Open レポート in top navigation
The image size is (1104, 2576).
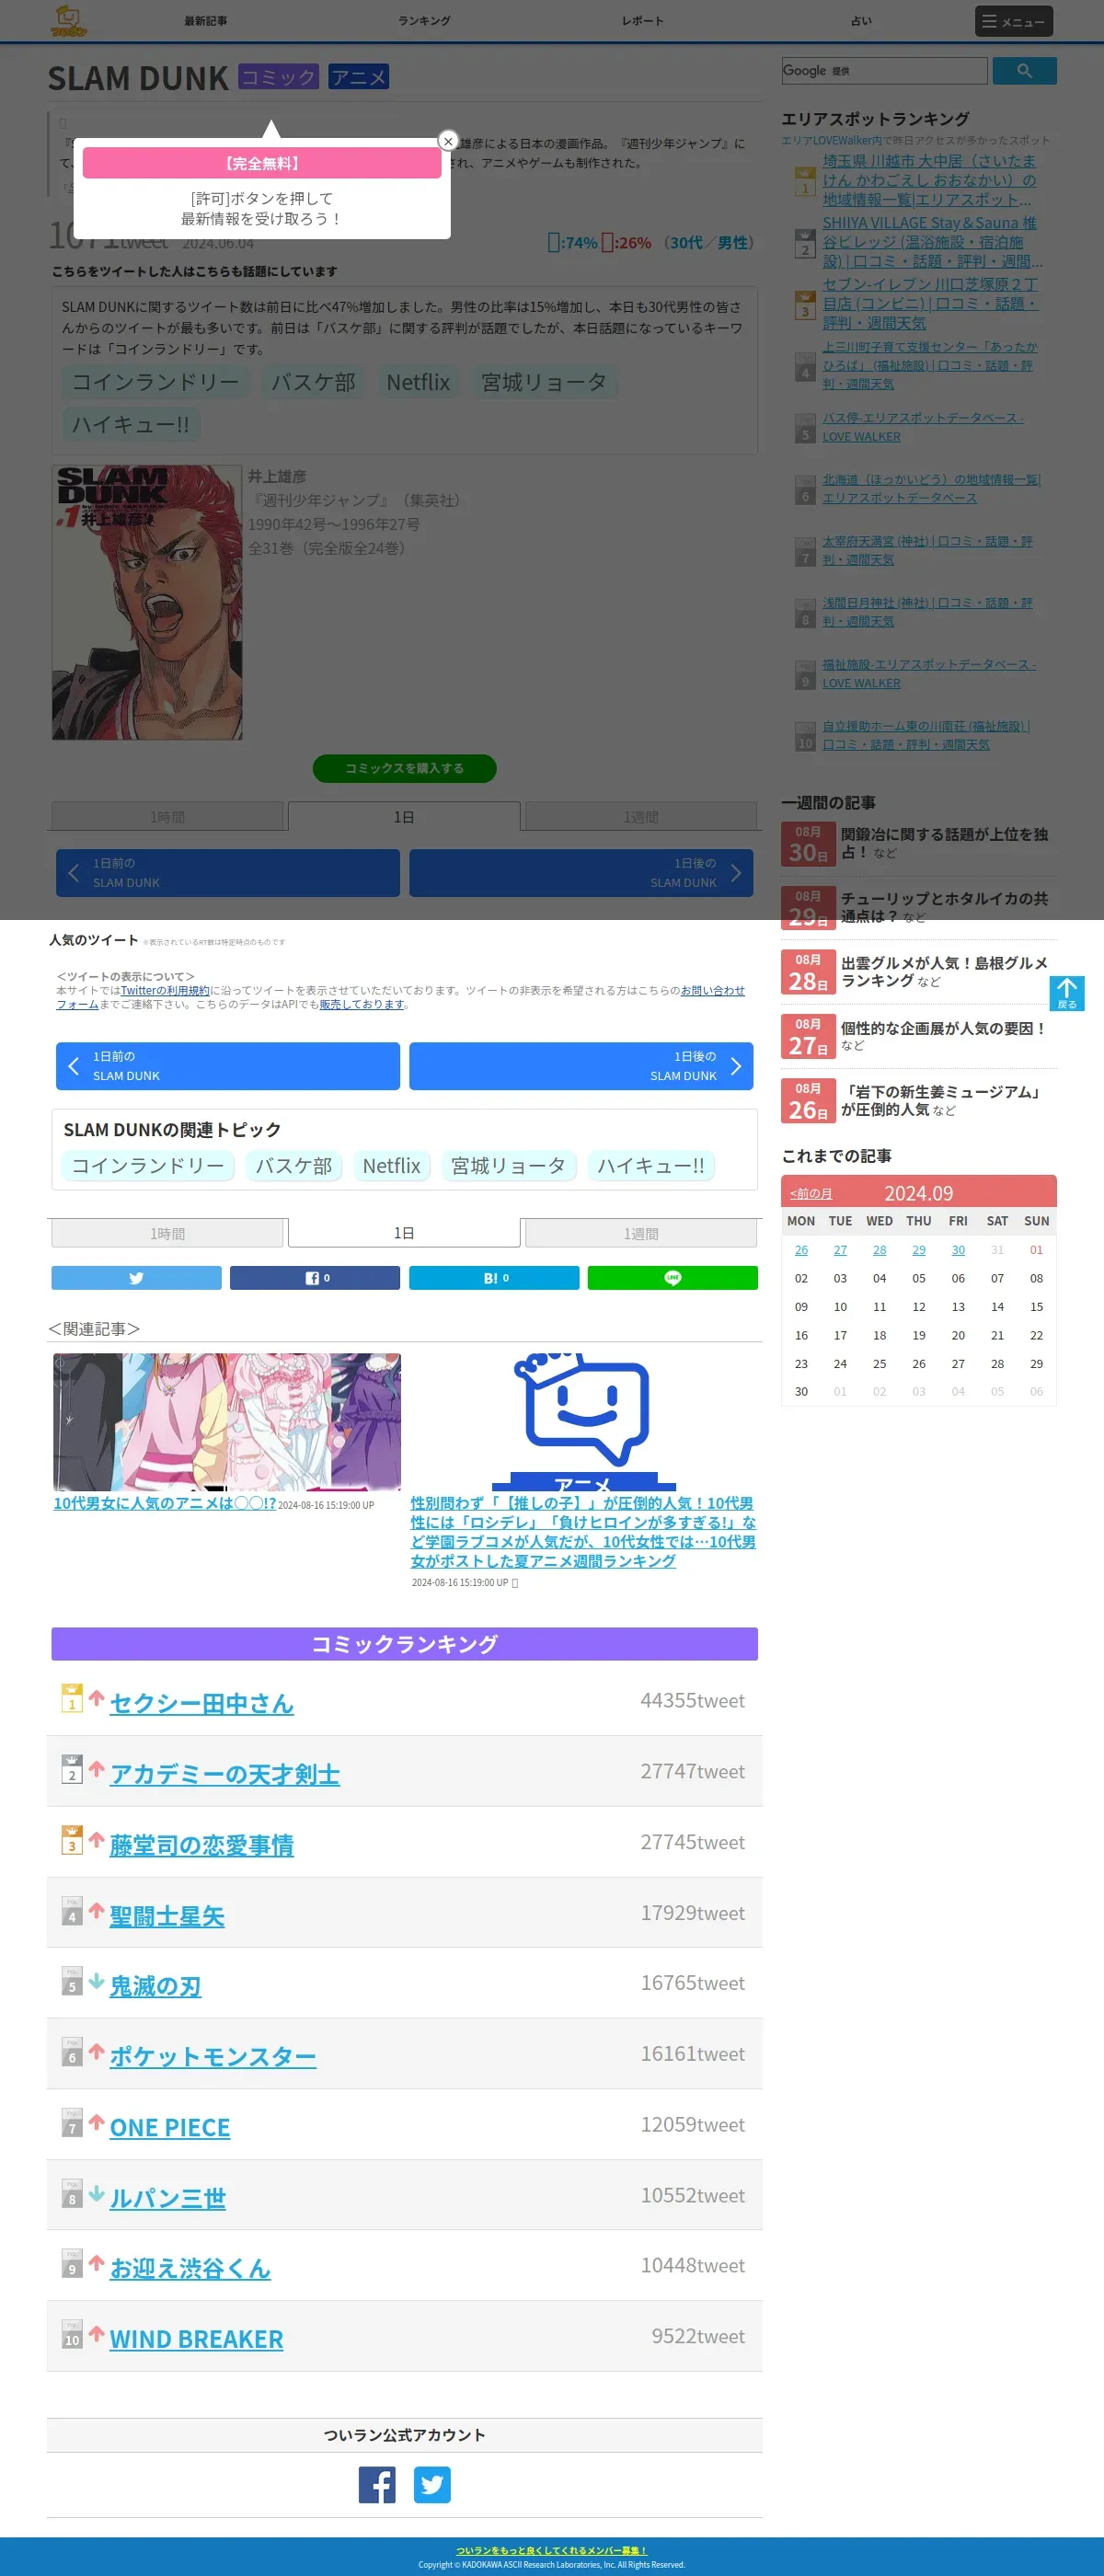(x=642, y=21)
